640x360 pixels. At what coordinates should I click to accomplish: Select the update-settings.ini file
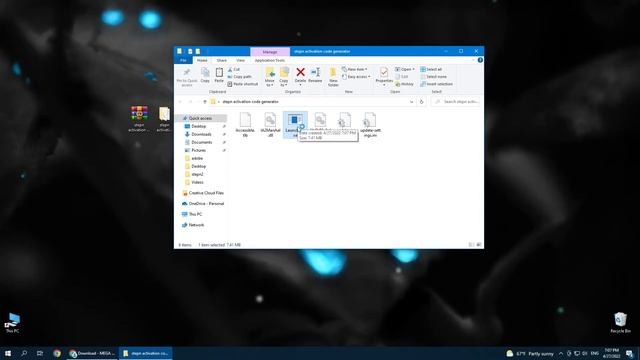(x=370, y=124)
